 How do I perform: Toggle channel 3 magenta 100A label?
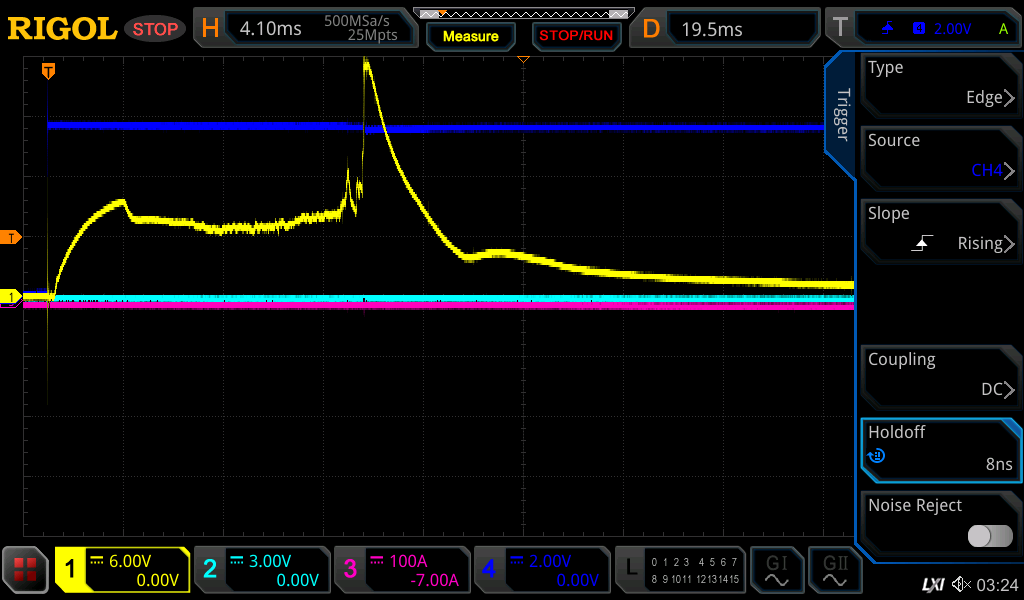coord(400,571)
